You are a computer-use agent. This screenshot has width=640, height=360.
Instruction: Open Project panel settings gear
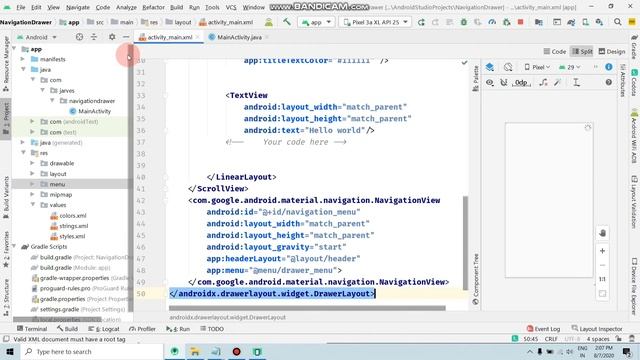tap(112, 37)
